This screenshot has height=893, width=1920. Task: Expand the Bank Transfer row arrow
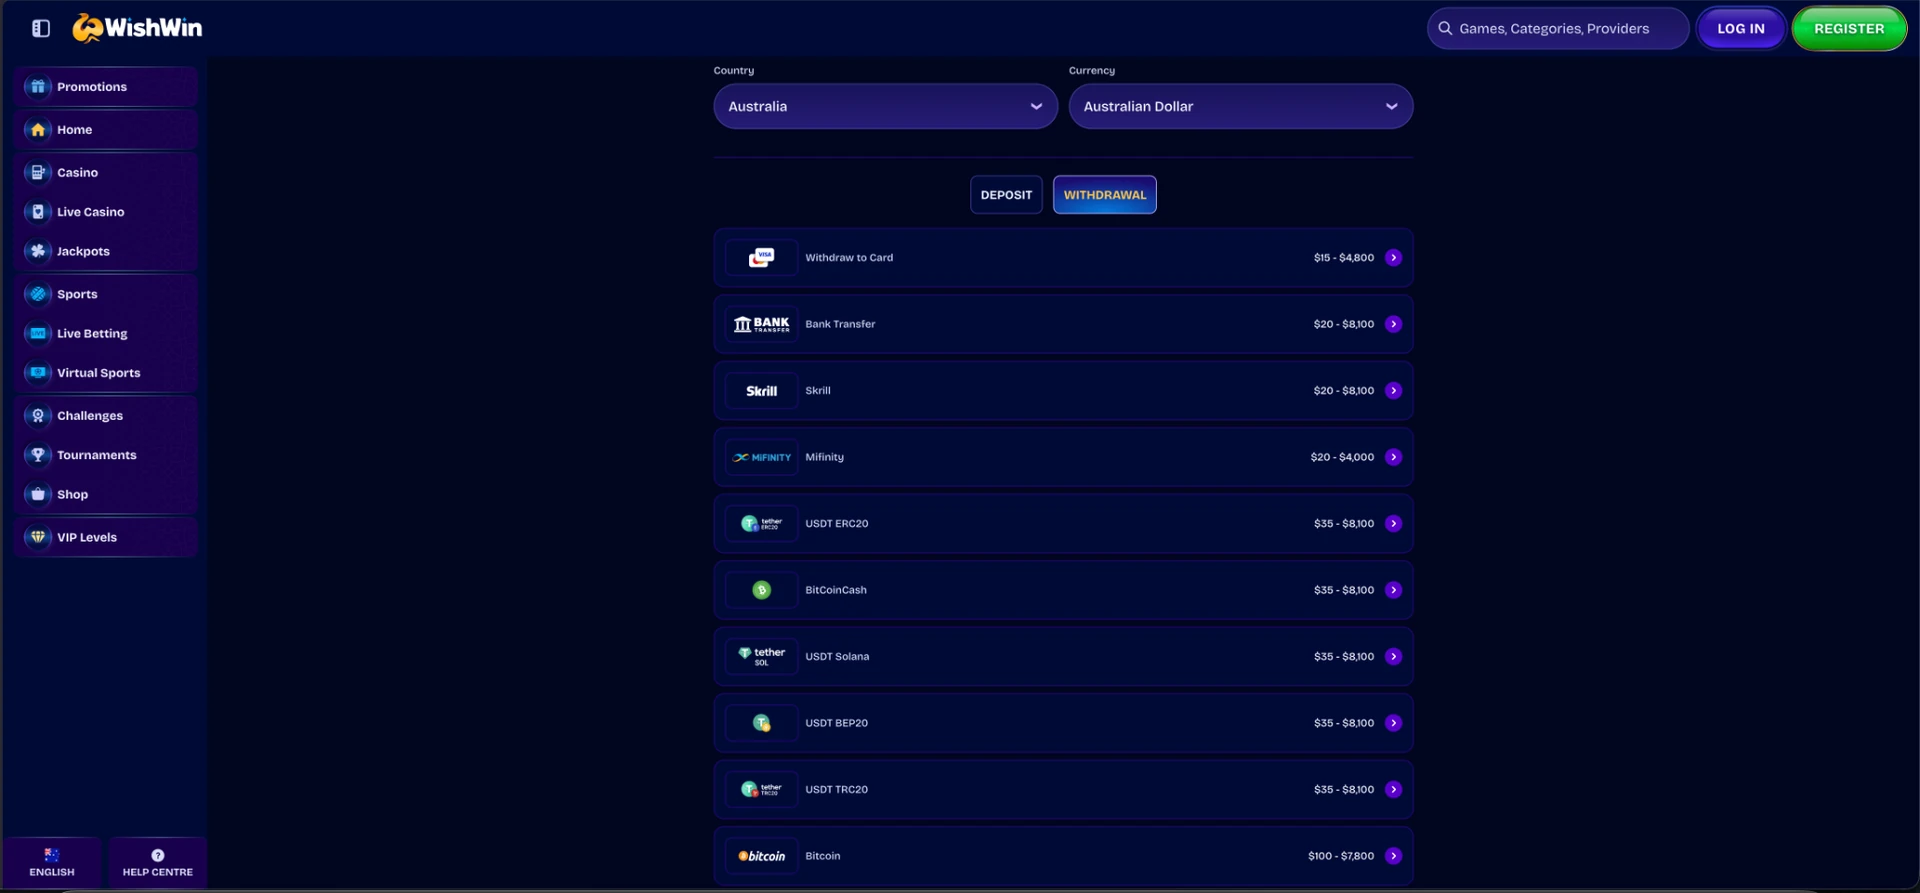tap(1393, 324)
